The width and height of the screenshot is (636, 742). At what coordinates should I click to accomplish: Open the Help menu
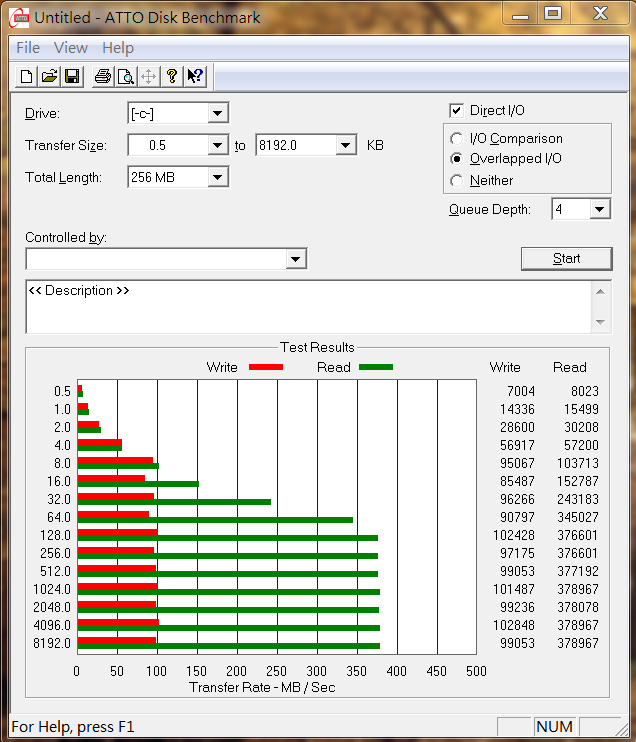(x=118, y=48)
